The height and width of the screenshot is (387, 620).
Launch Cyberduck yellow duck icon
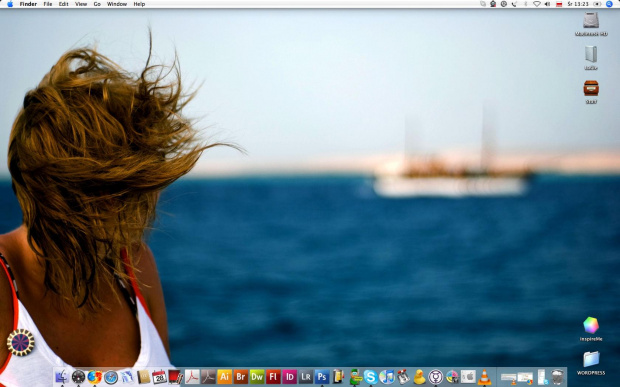419,377
